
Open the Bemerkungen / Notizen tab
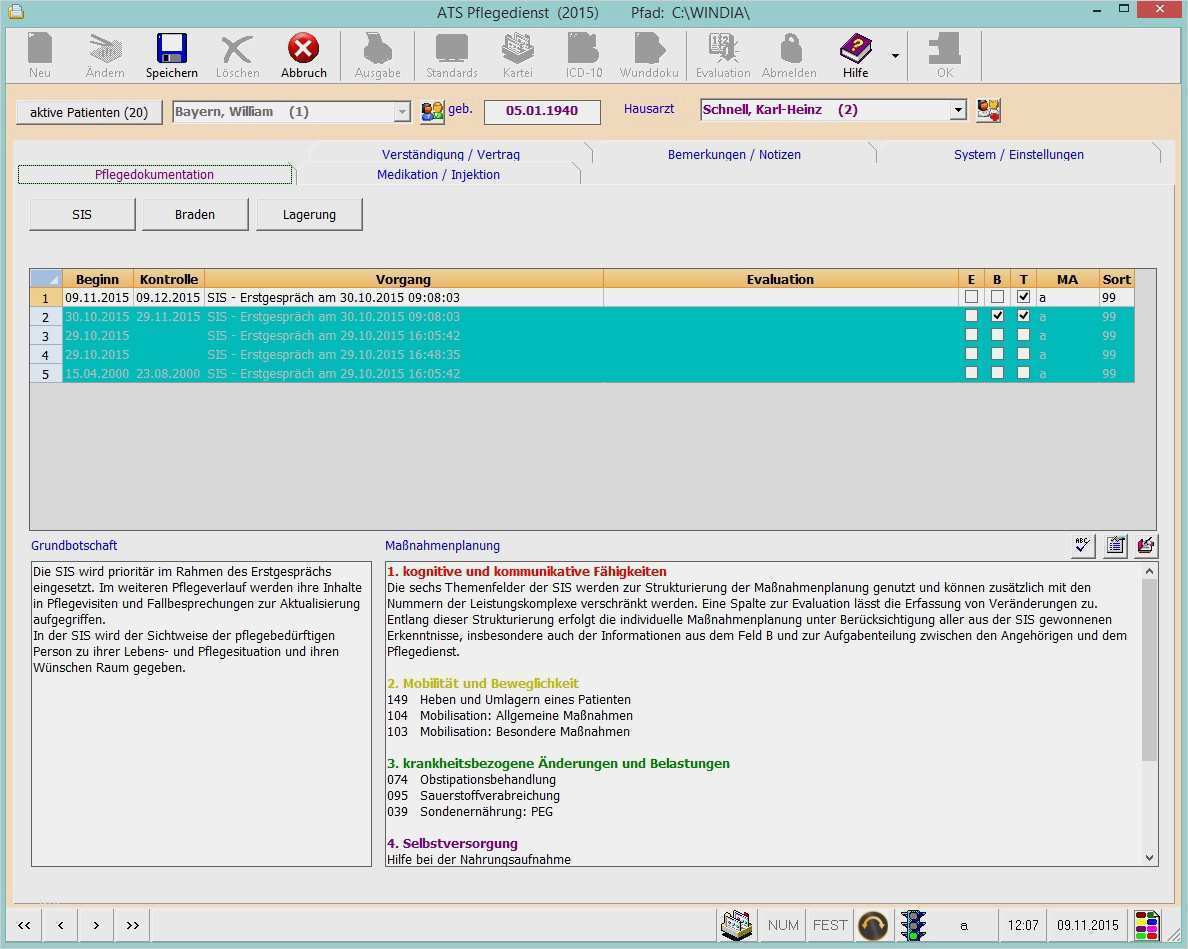734,155
